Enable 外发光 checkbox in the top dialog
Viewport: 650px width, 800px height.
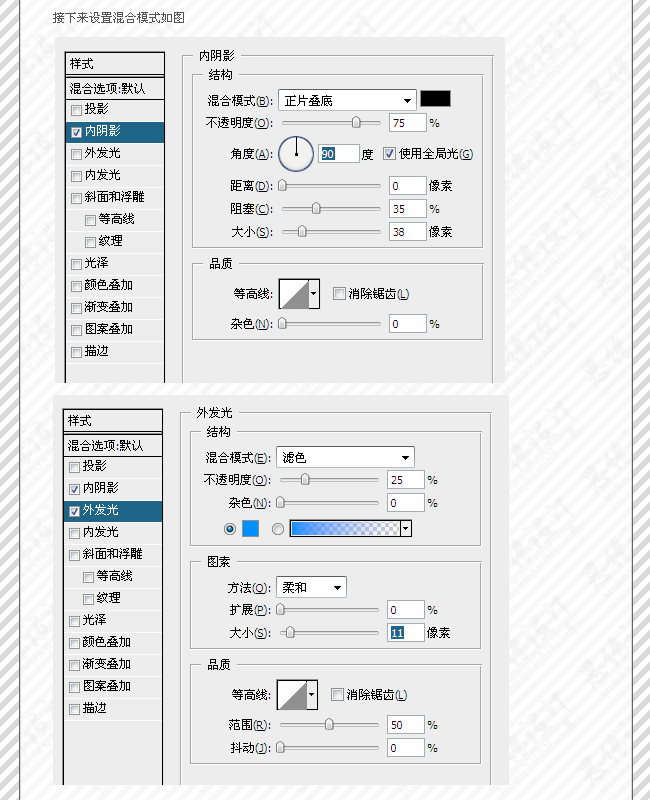coord(77,154)
